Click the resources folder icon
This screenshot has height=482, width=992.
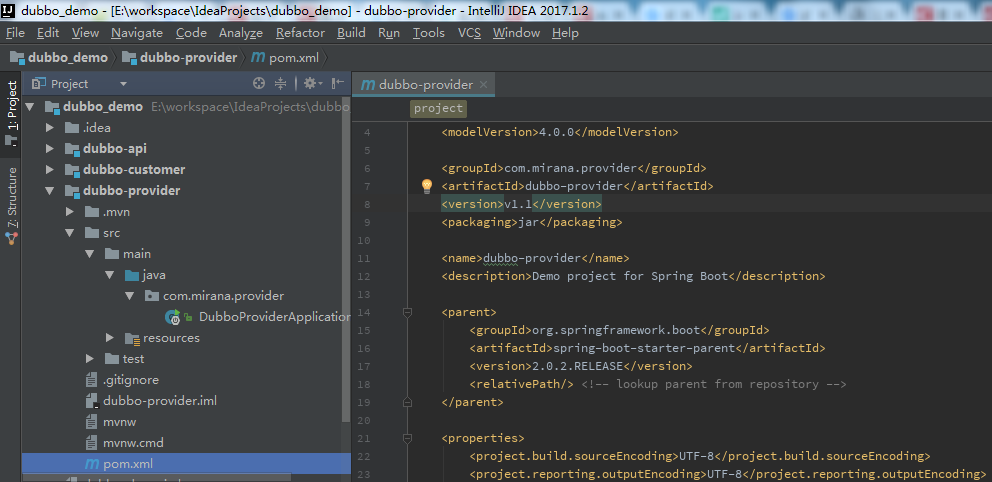coord(132,338)
